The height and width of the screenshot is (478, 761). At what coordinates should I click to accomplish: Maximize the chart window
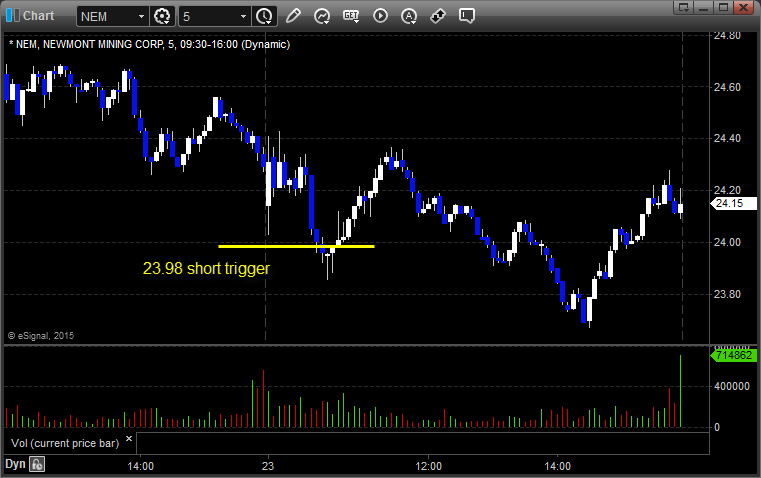723,7
